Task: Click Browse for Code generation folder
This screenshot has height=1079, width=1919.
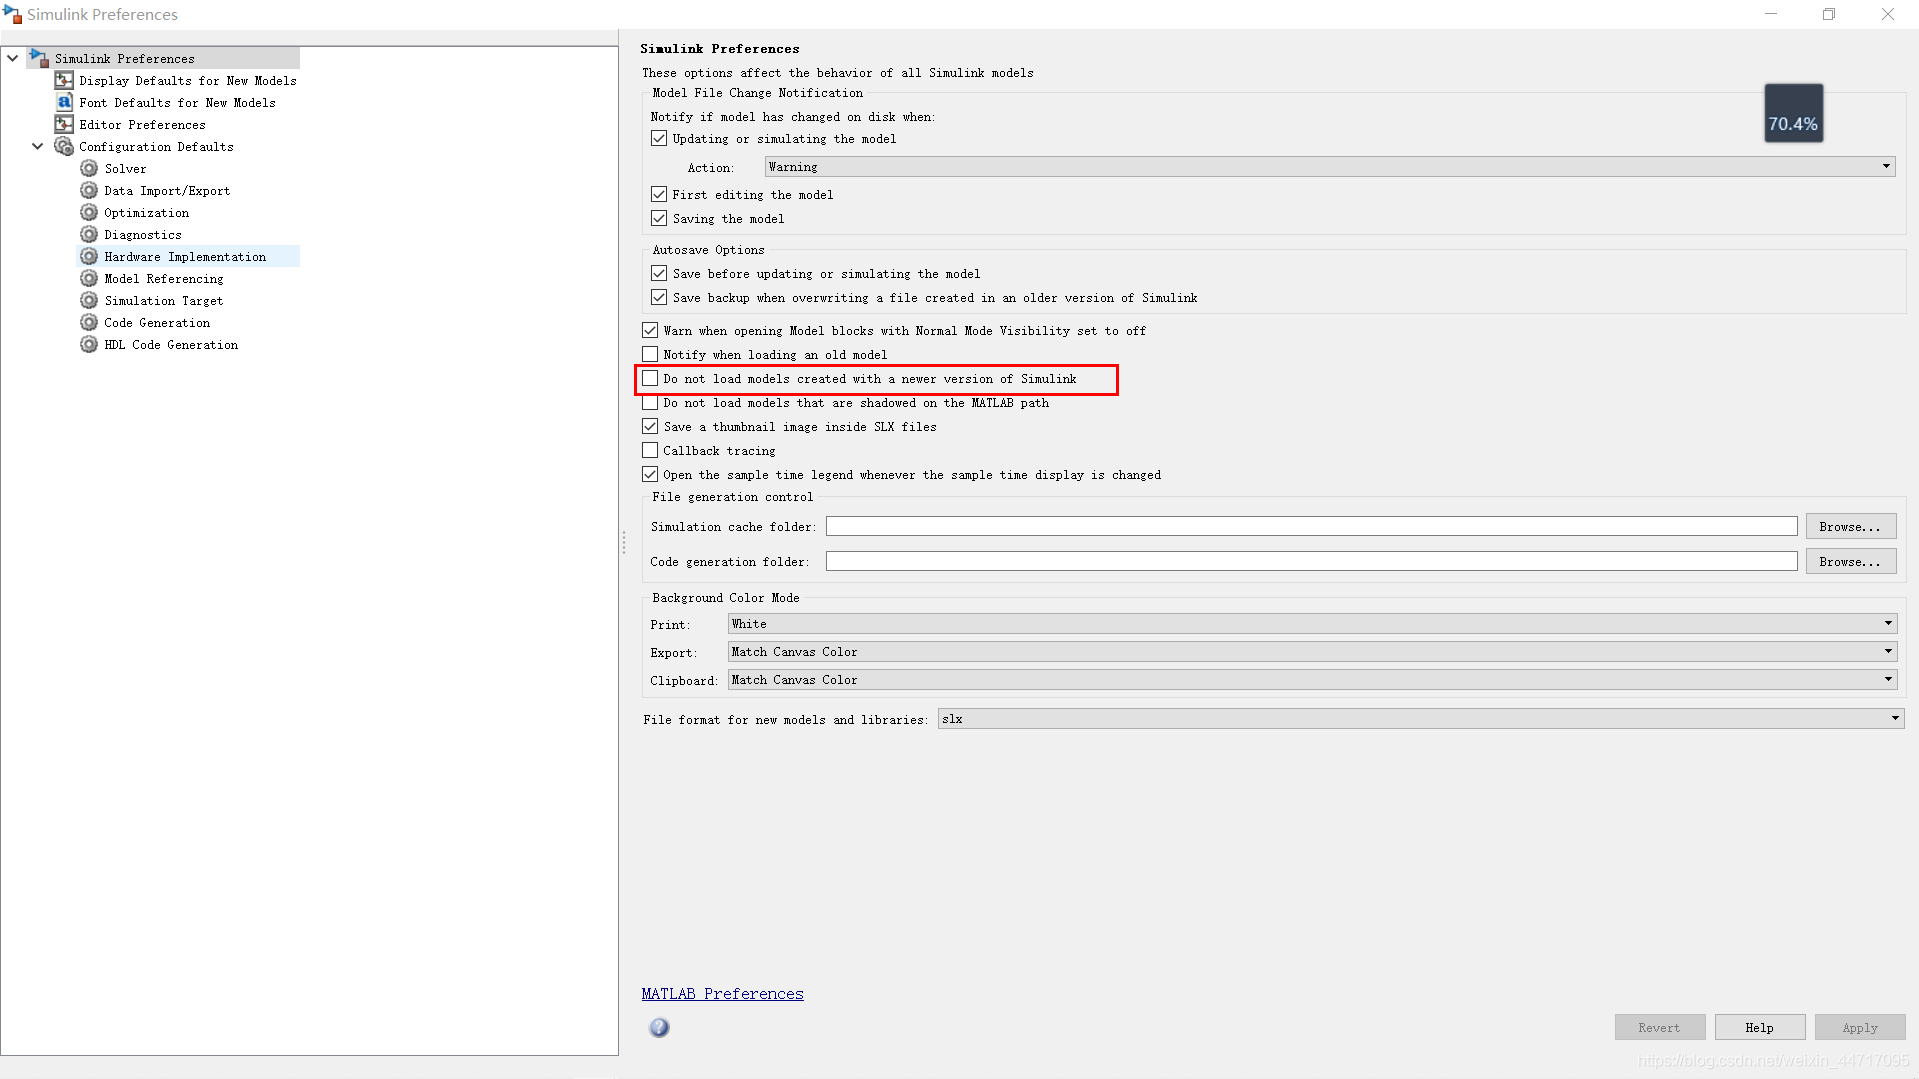Action: click(1850, 561)
